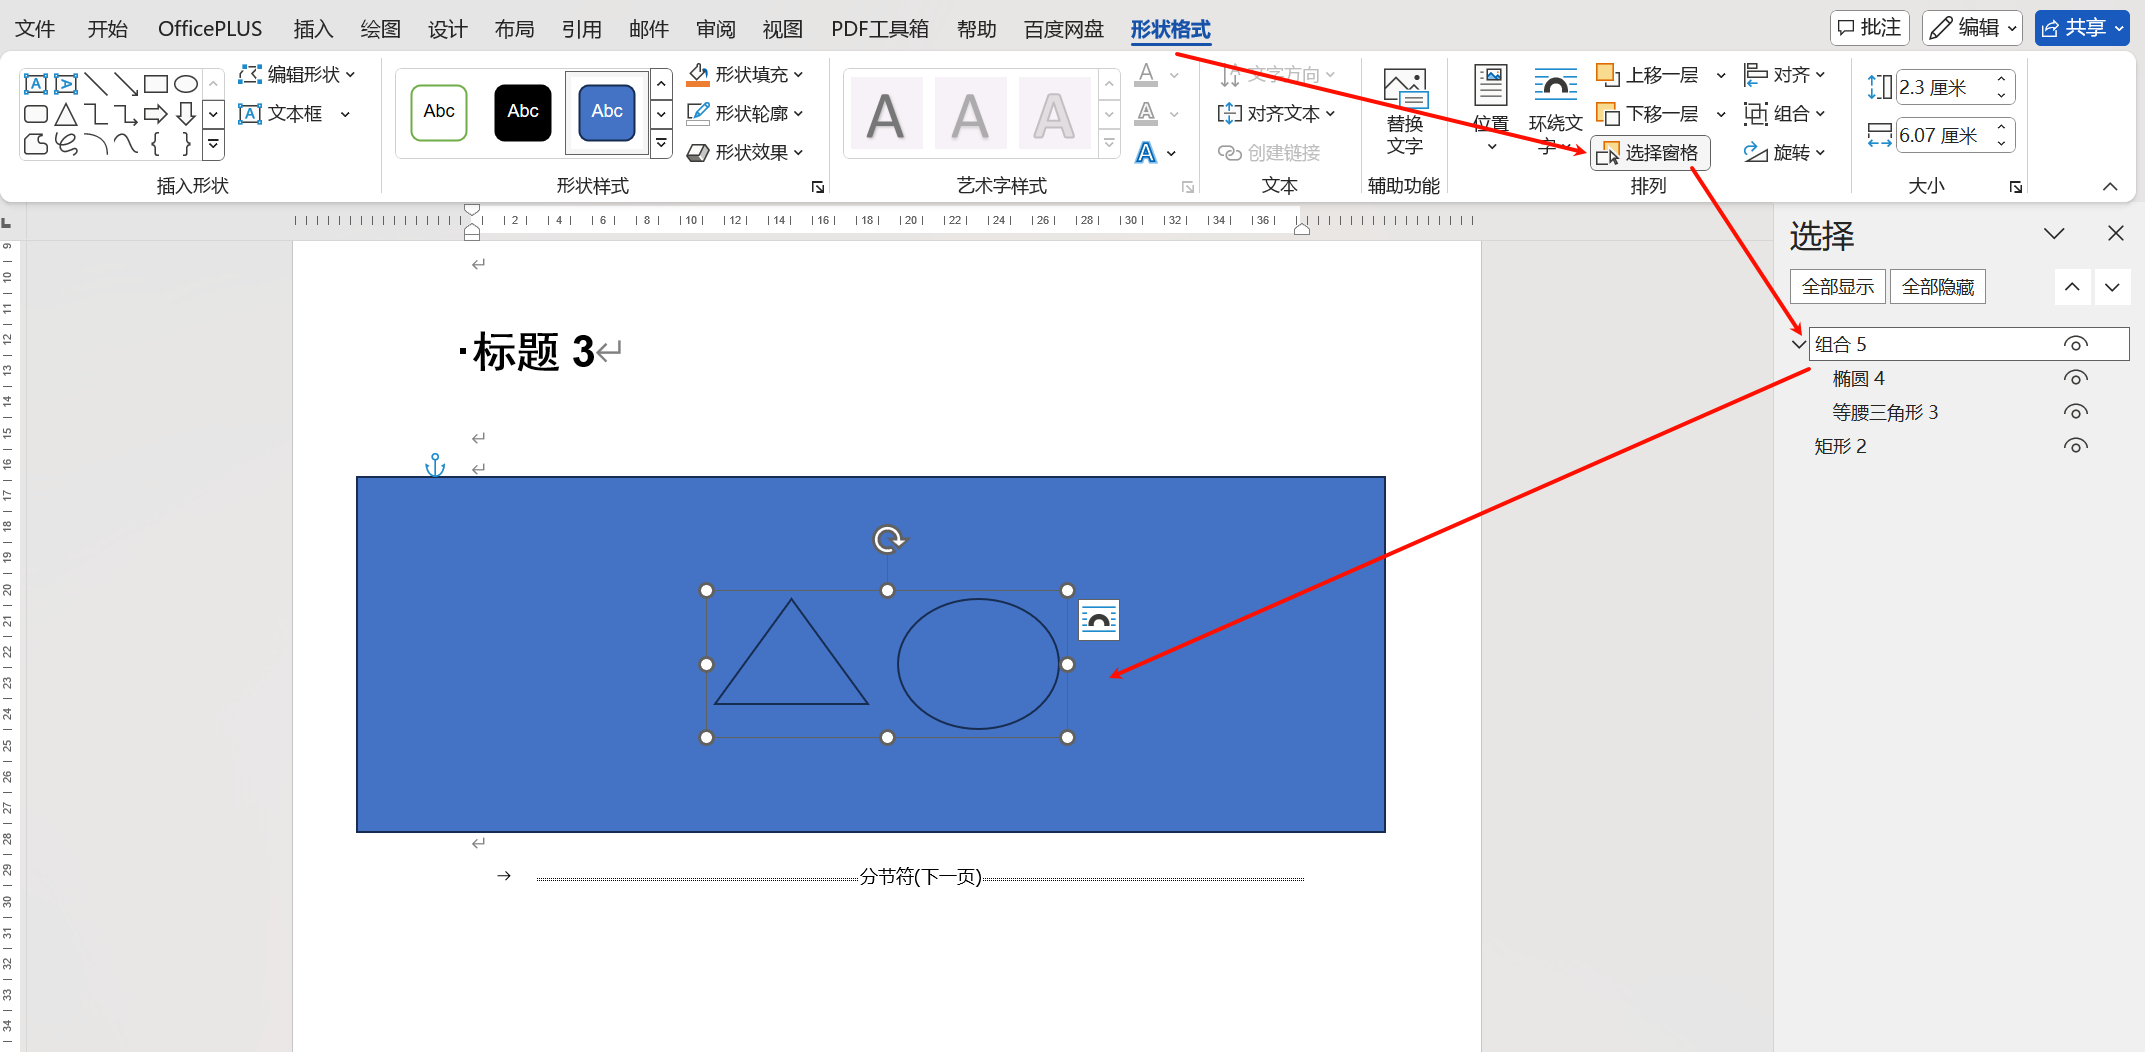
Task: Open the 形状填充 dropdown
Action: coord(798,75)
